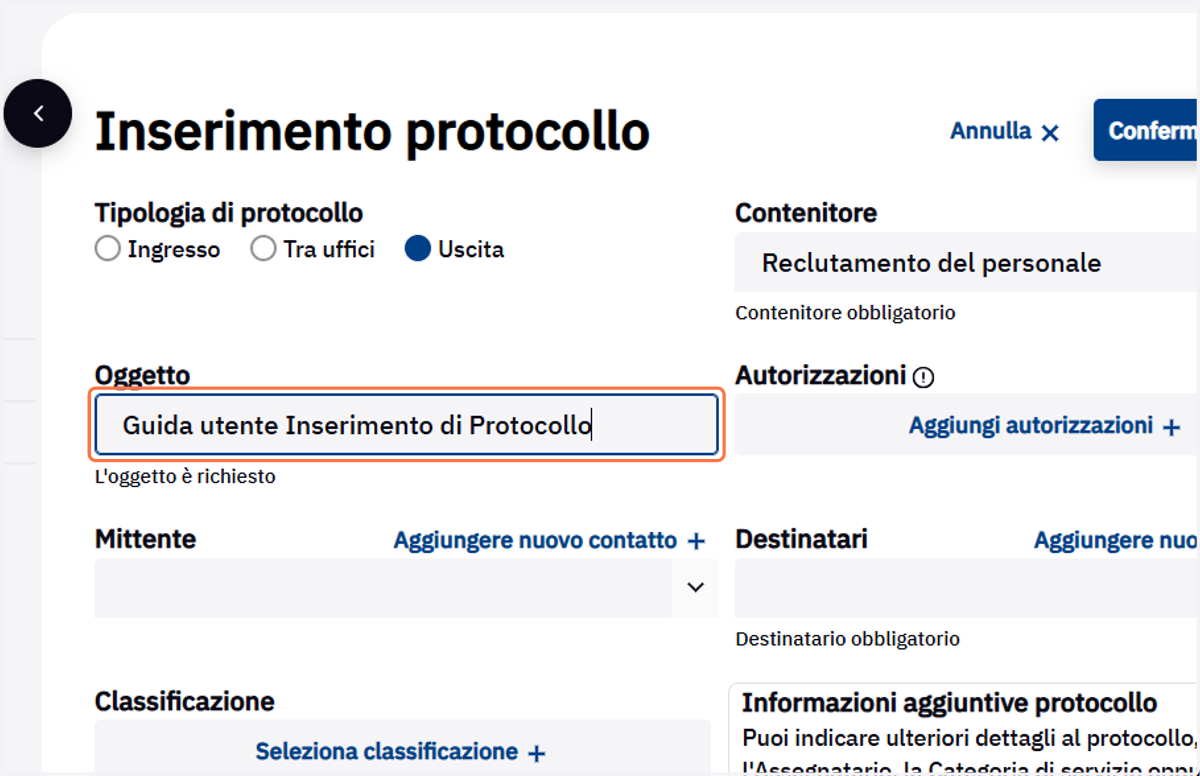Open the Contenitore Reclutamento del personale dropdown
This screenshot has height=776, width=1200.
coord(967,263)
